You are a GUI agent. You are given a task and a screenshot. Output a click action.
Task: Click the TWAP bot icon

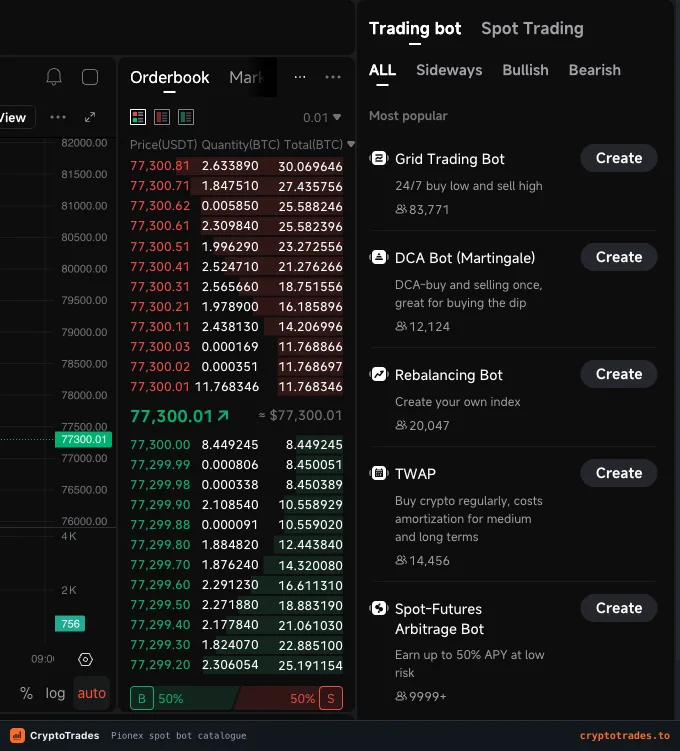tap(379, 473)
